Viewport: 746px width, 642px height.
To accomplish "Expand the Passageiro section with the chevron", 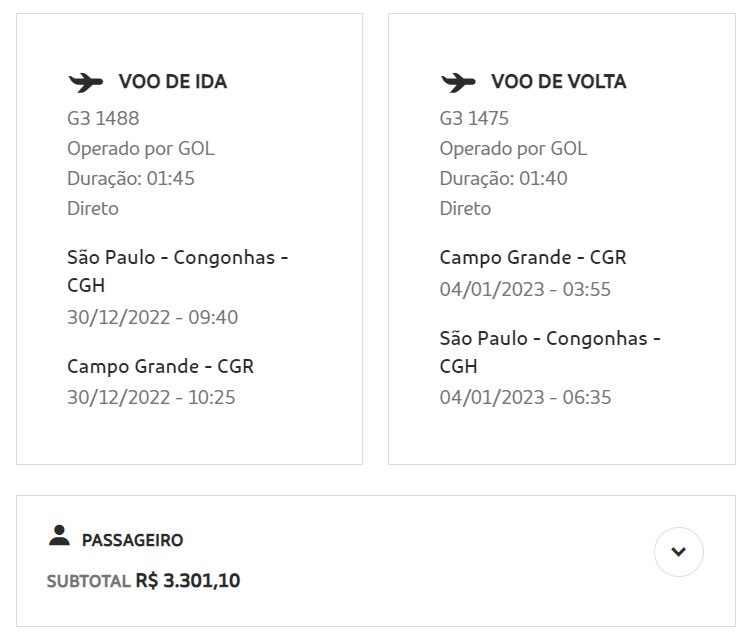I will tap(678, 552).
